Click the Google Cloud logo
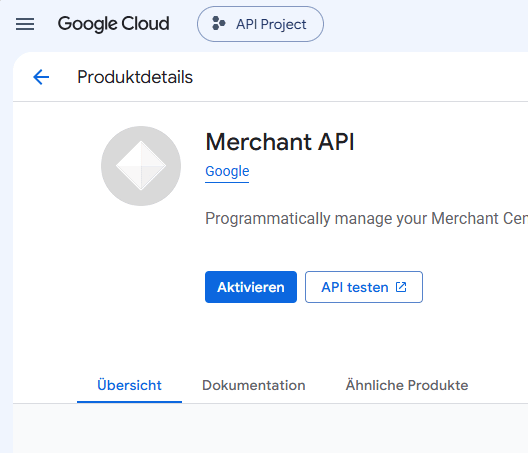528x453 pixels. (113, 24)
